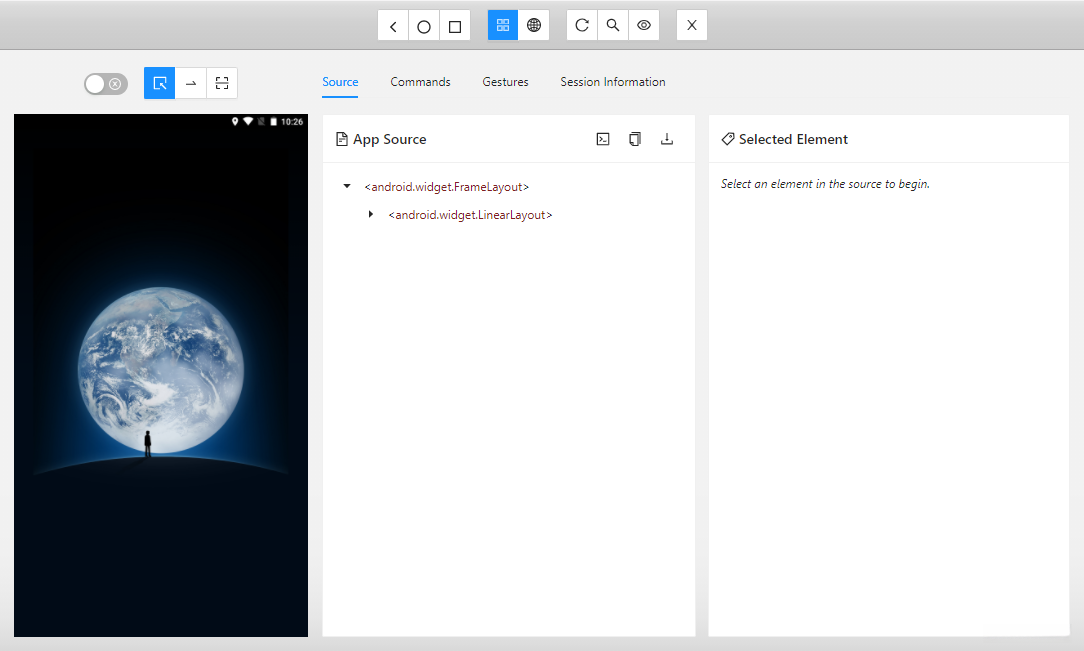This screenshot has height=651, width=1084.
Task: Open the Session Information tab
Action: 612,82
